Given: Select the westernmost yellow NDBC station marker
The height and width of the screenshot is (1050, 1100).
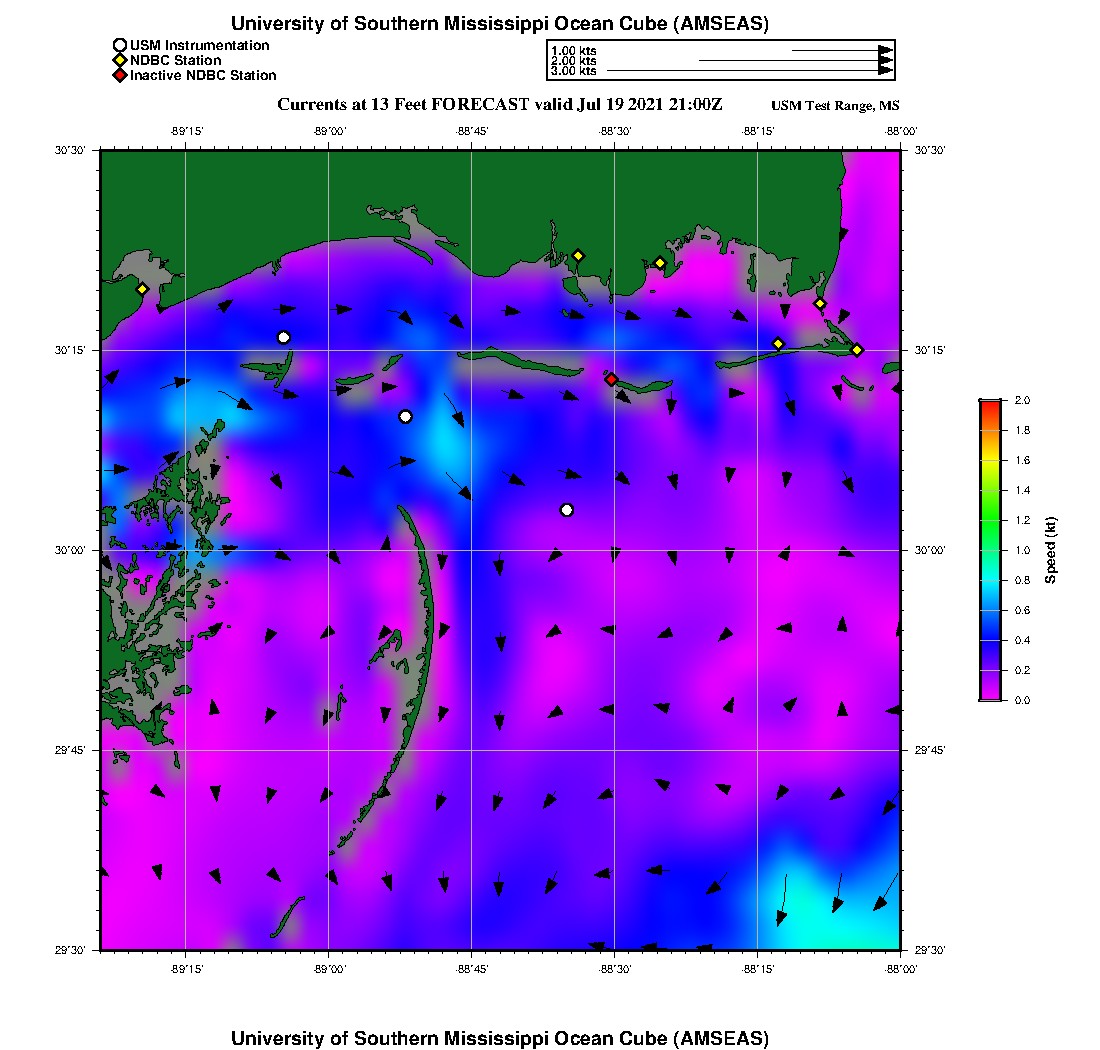Looking at the screenshot, I should 142,289.
